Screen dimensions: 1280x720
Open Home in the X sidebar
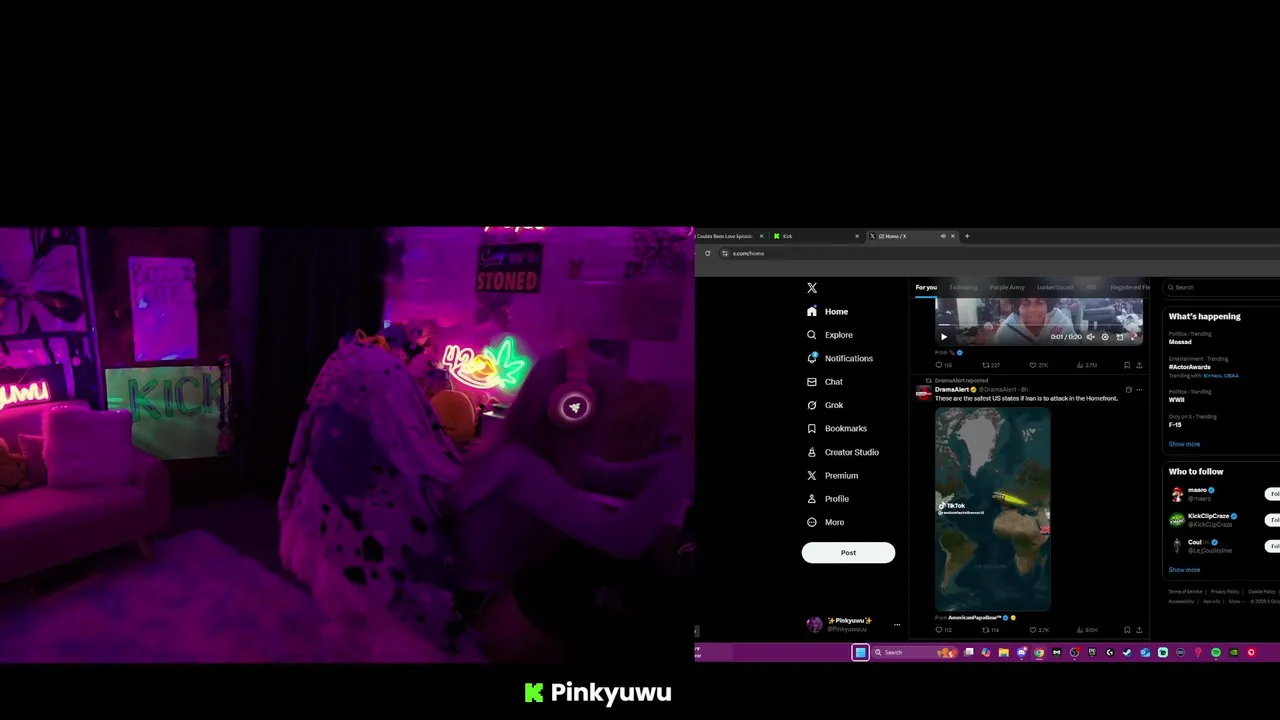828,311
